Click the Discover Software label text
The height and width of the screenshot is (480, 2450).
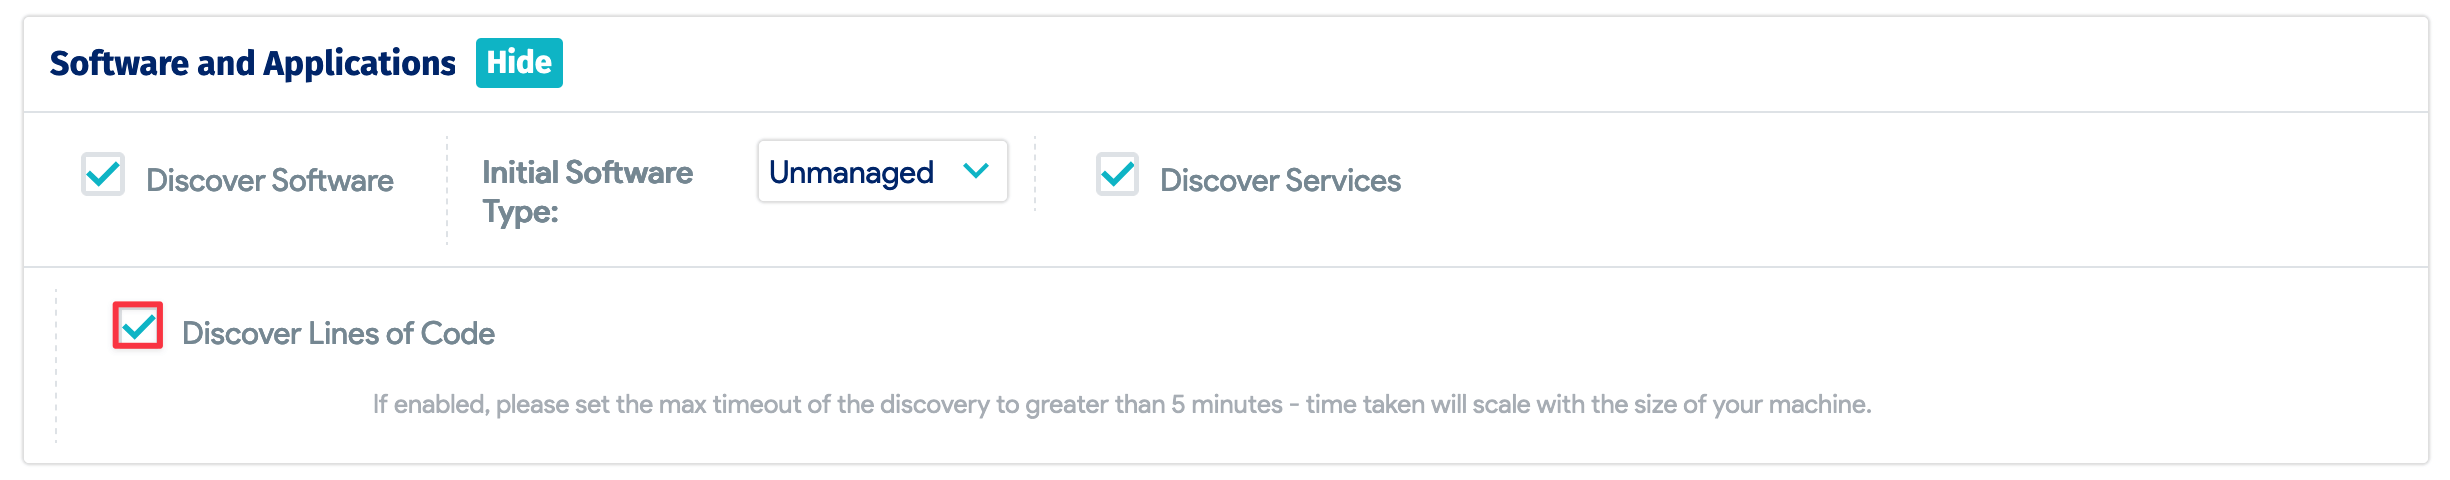point(270,181)
